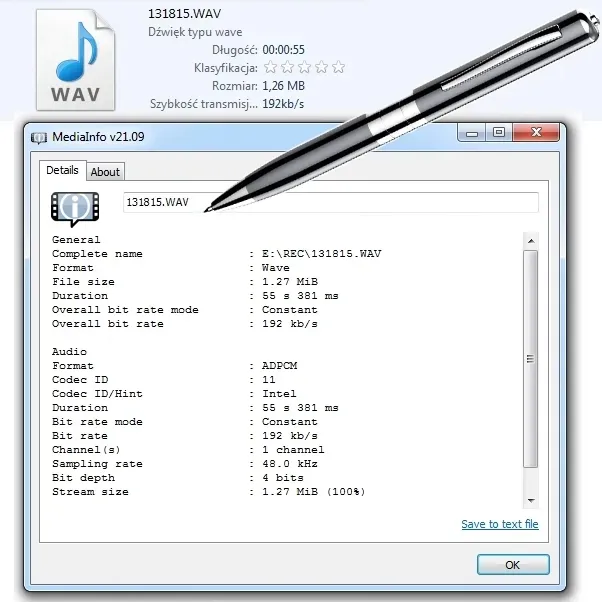Click the Bit depth value 4 bits

pos(283,478)
